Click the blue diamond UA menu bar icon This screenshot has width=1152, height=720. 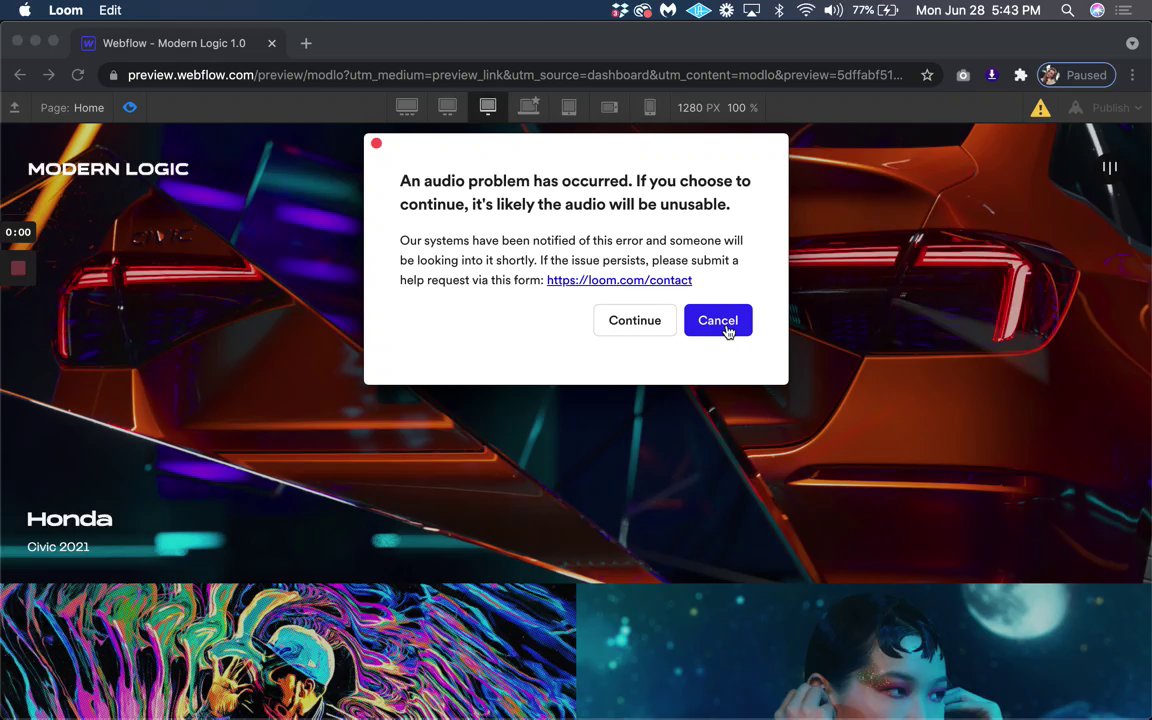tap(698, 10)
